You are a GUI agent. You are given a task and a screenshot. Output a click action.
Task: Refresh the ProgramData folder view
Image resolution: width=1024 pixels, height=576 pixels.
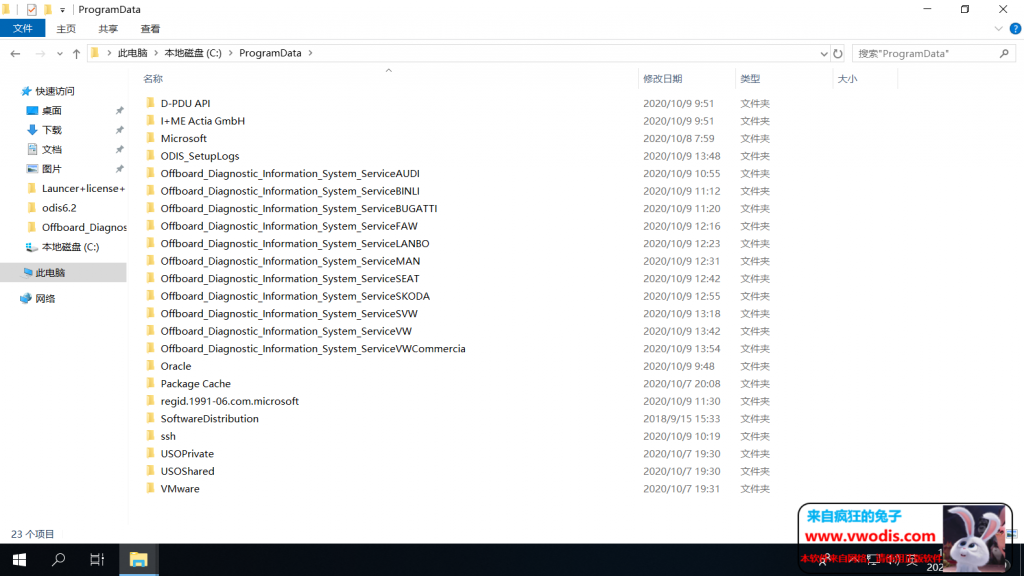(839, 53)
